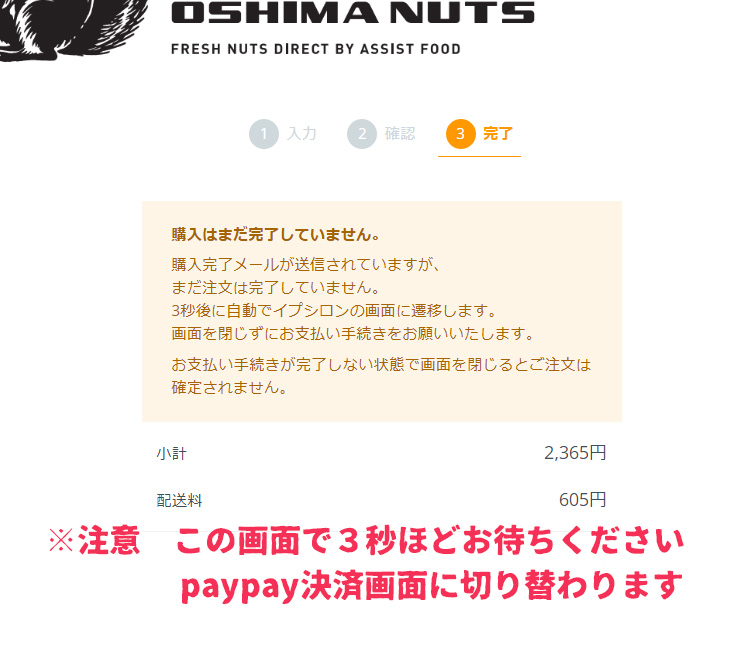The height and width of the screenshot is (648, 737).
Task: Click the red ※注意 wait message
Action: click(367, 540)
